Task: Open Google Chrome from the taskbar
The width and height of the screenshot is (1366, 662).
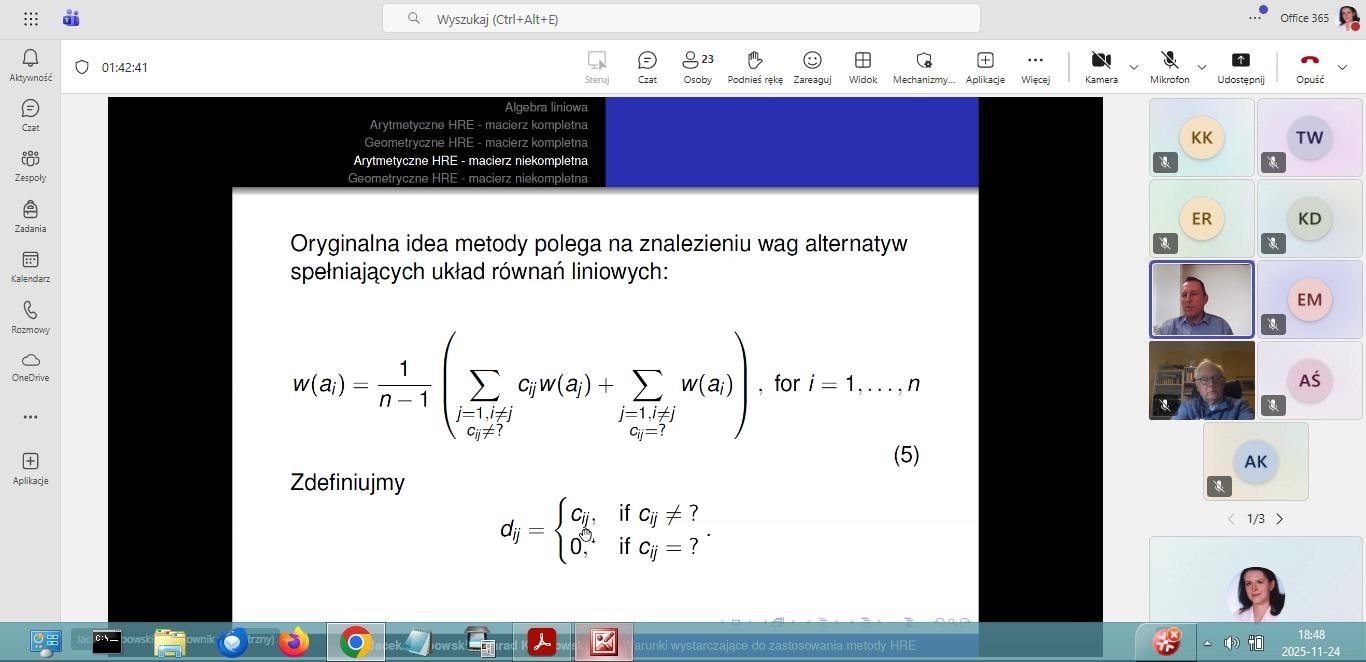Action: (x=355, y=642)
